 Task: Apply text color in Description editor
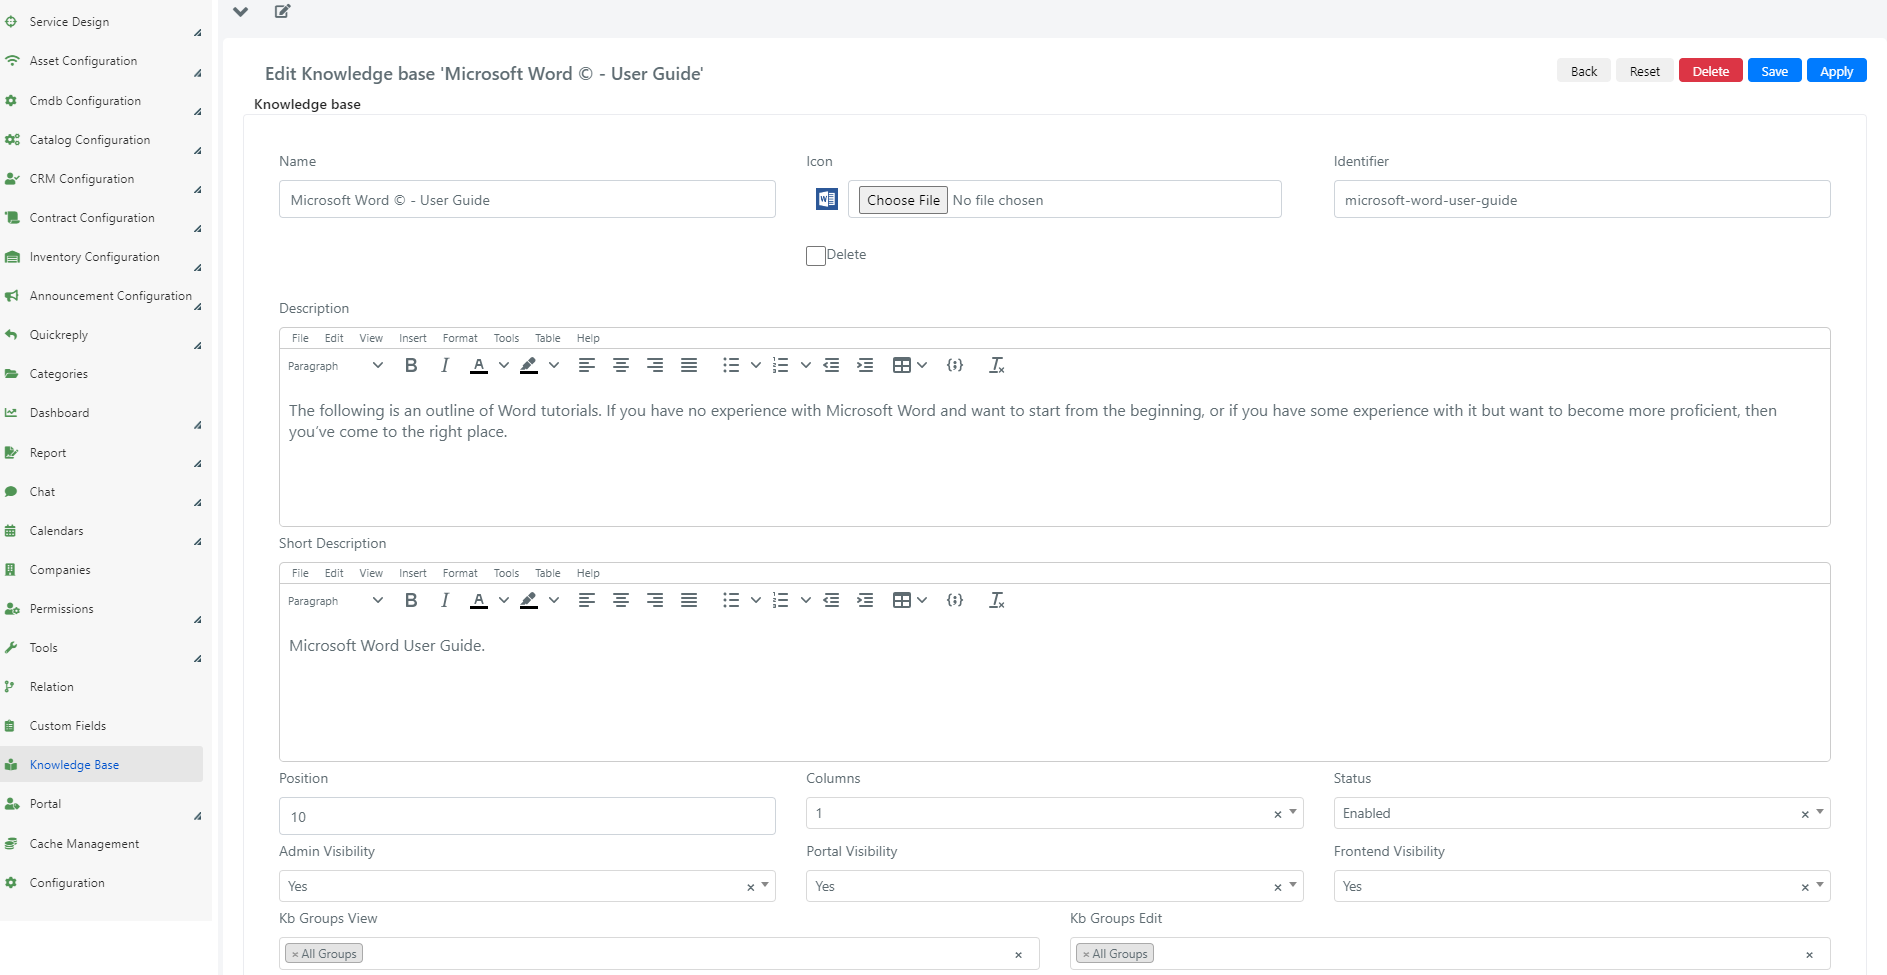point(479,366)
